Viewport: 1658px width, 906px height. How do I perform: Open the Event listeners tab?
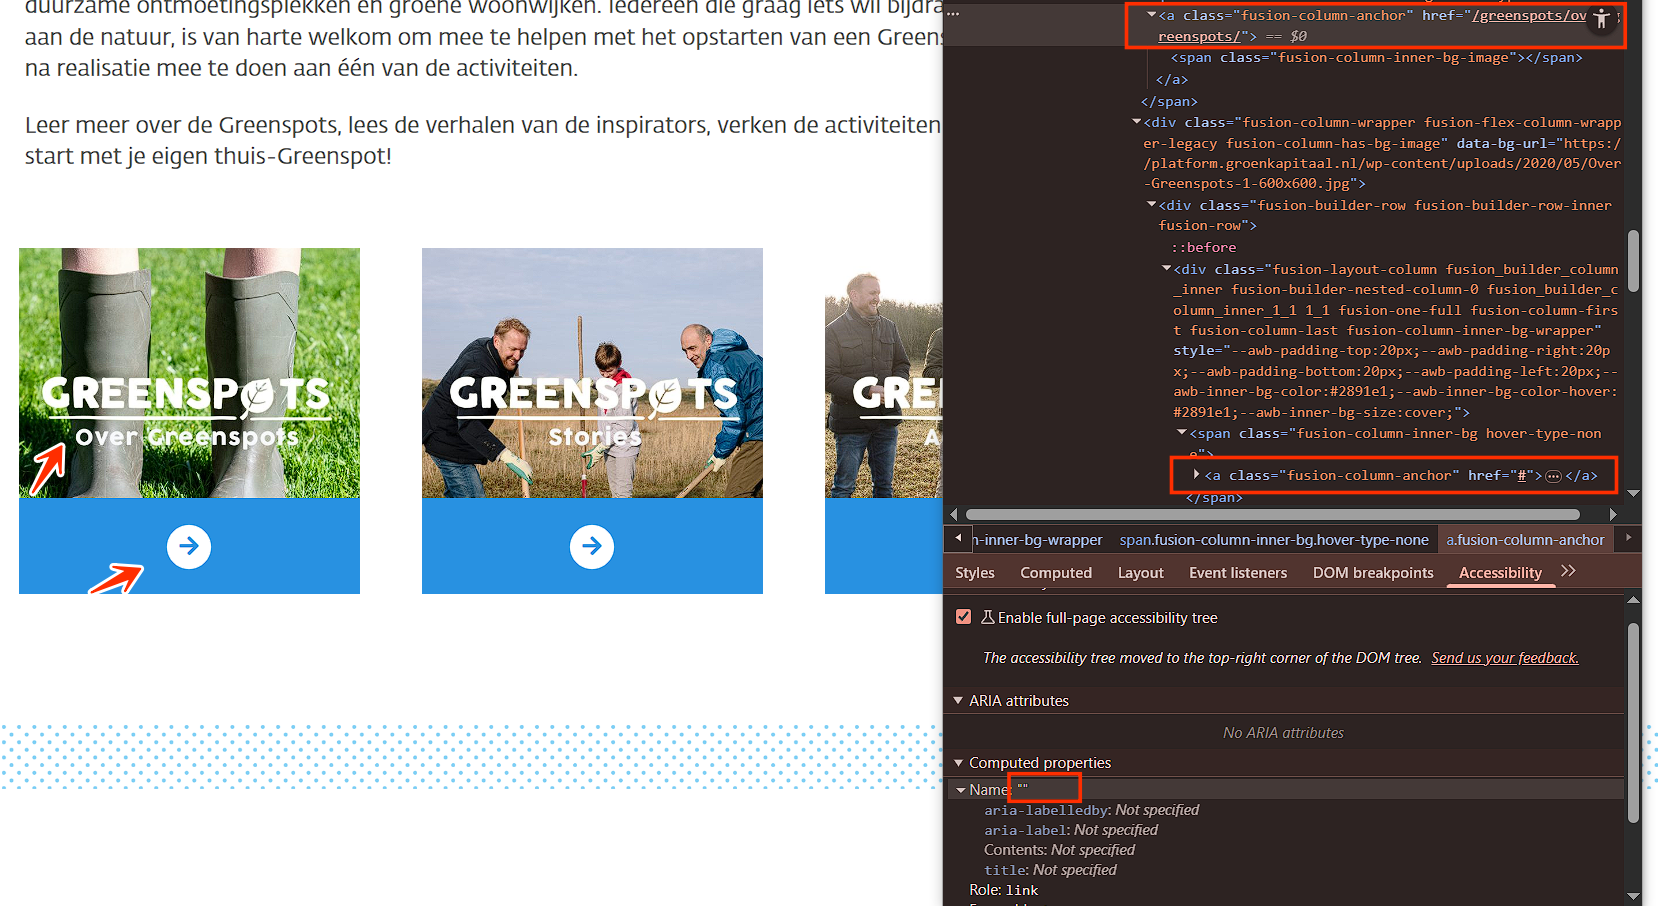pos(1237,573)
